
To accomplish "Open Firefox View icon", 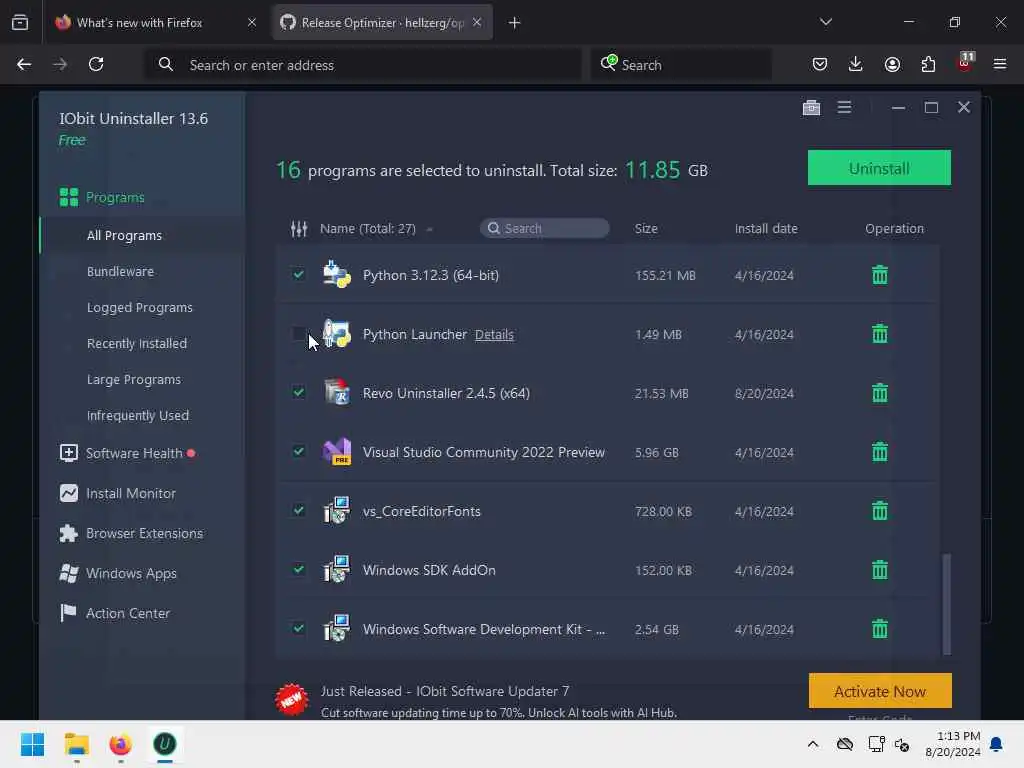I will click(x=20, y=23).
